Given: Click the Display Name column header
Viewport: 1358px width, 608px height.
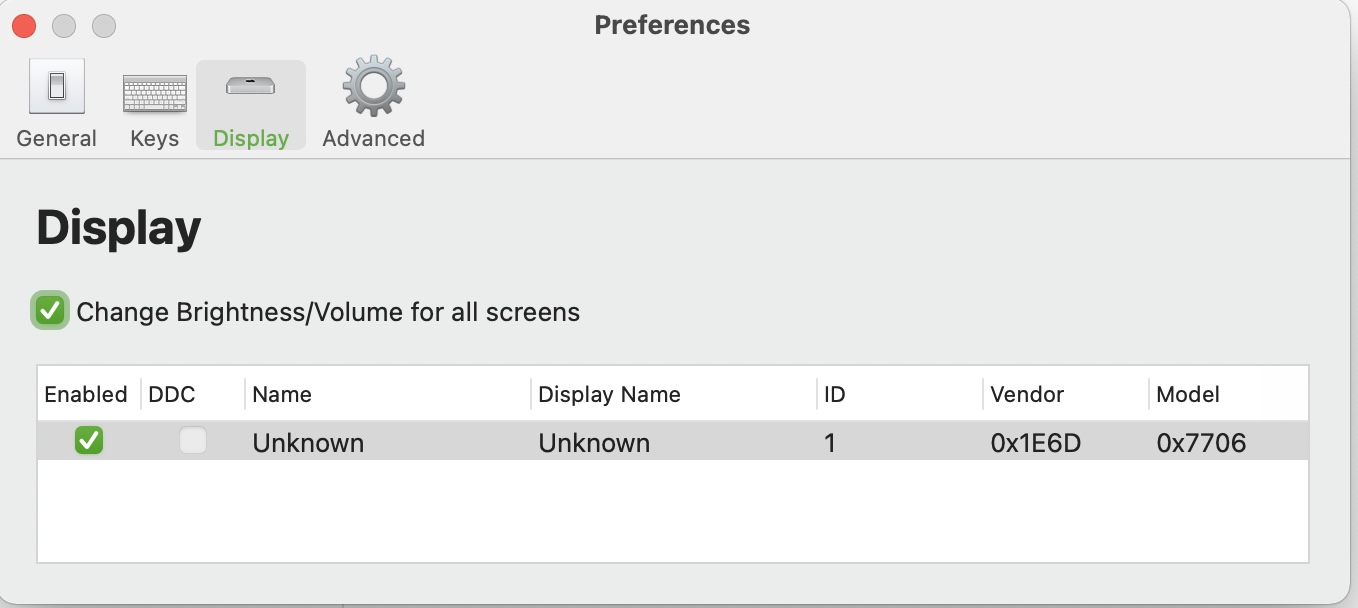Looking at the screenshot, I should coord(609,394).
